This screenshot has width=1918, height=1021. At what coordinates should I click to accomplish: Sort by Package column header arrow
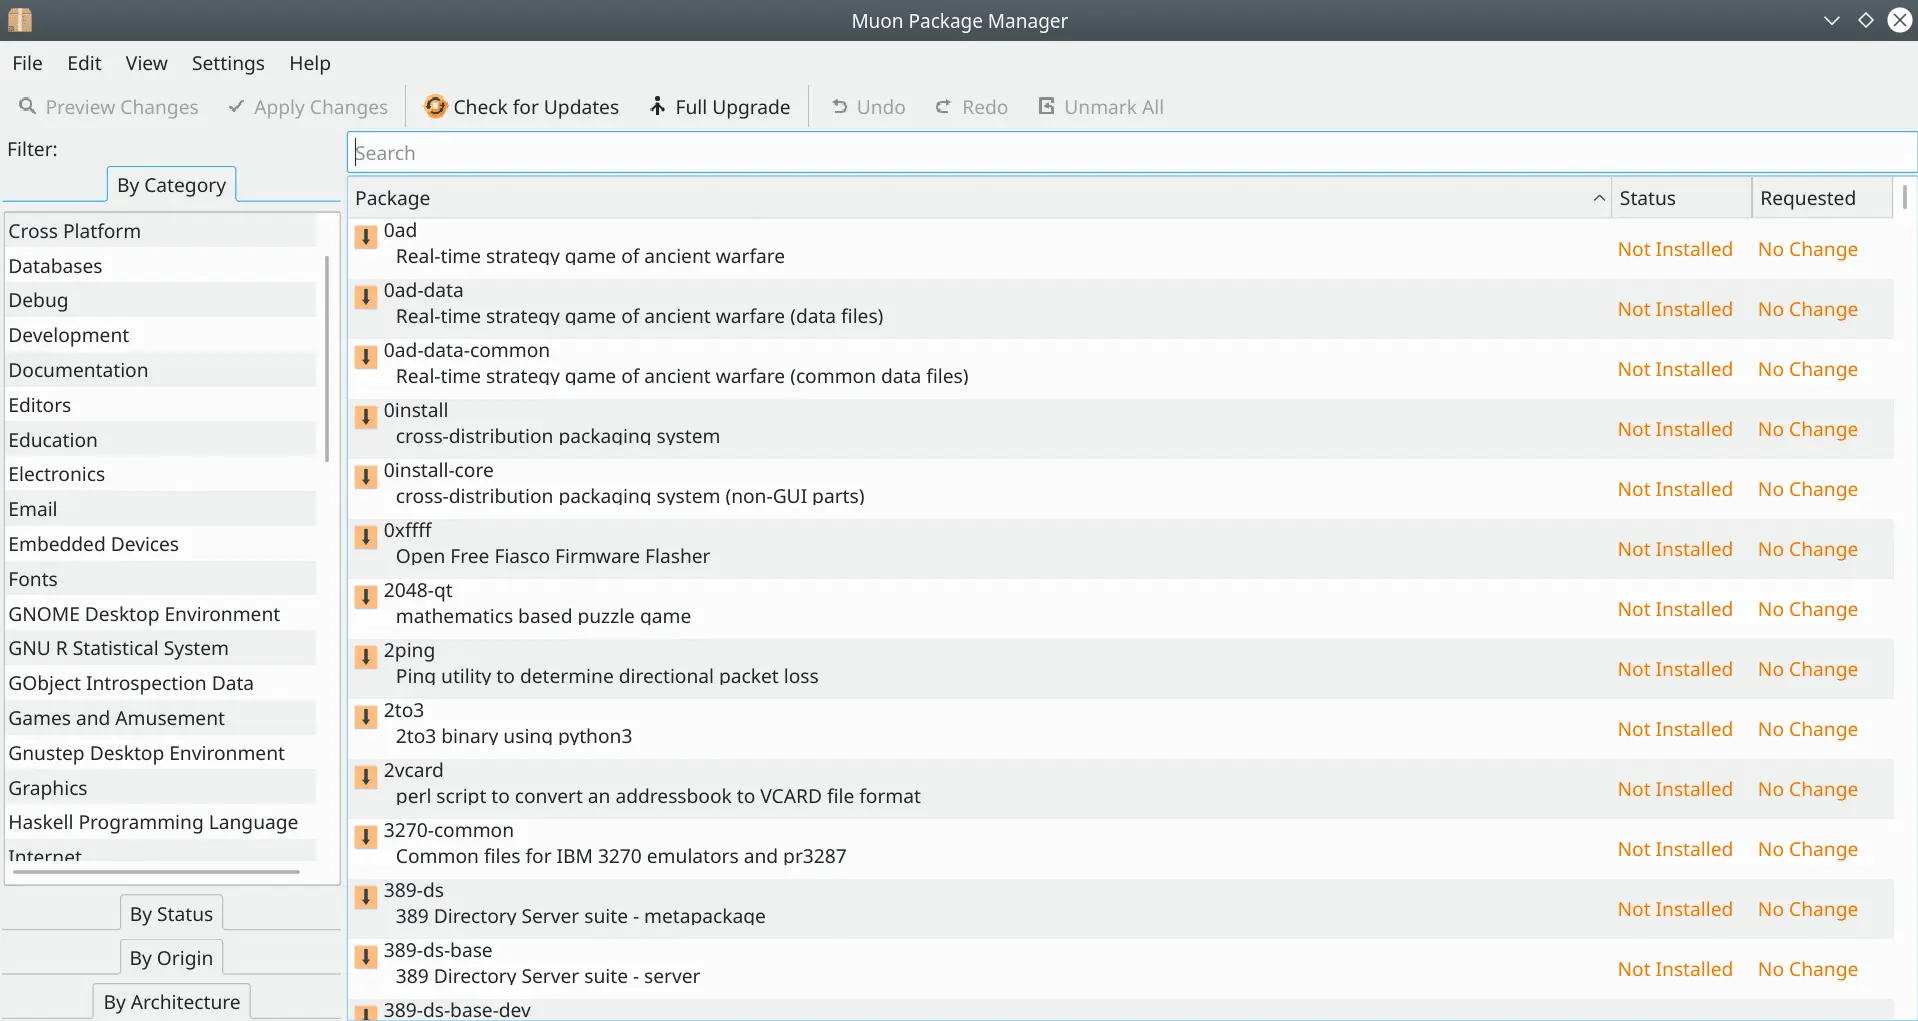coord(1599,198)
